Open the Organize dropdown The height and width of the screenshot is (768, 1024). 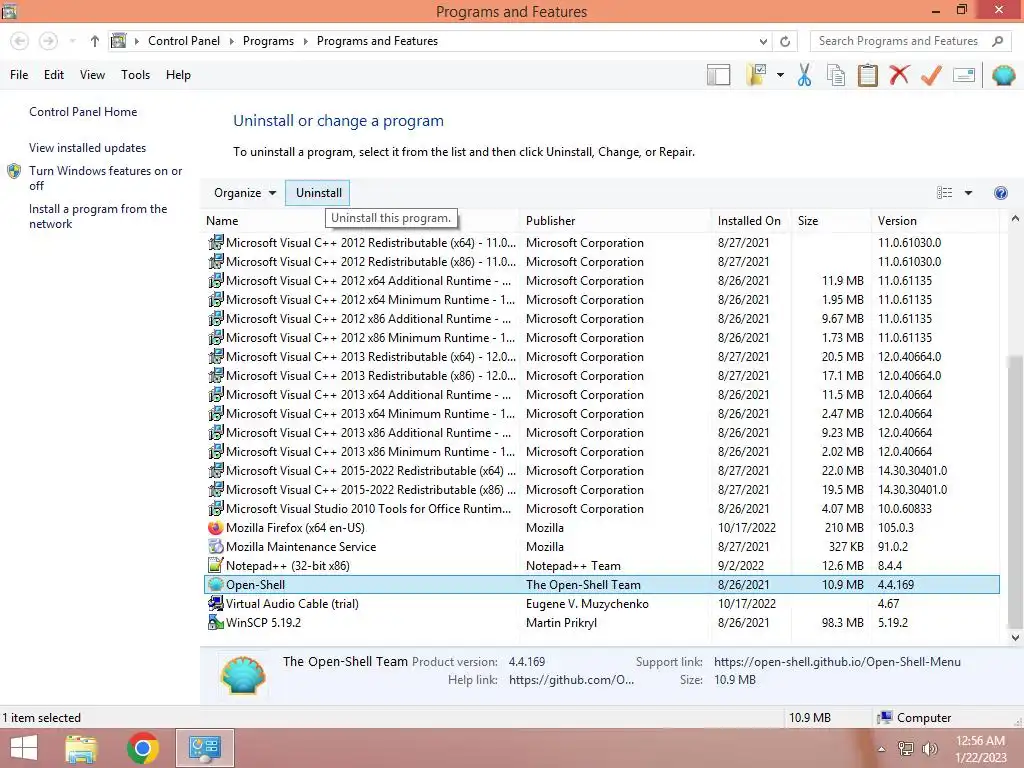click(x=245, y=193)
